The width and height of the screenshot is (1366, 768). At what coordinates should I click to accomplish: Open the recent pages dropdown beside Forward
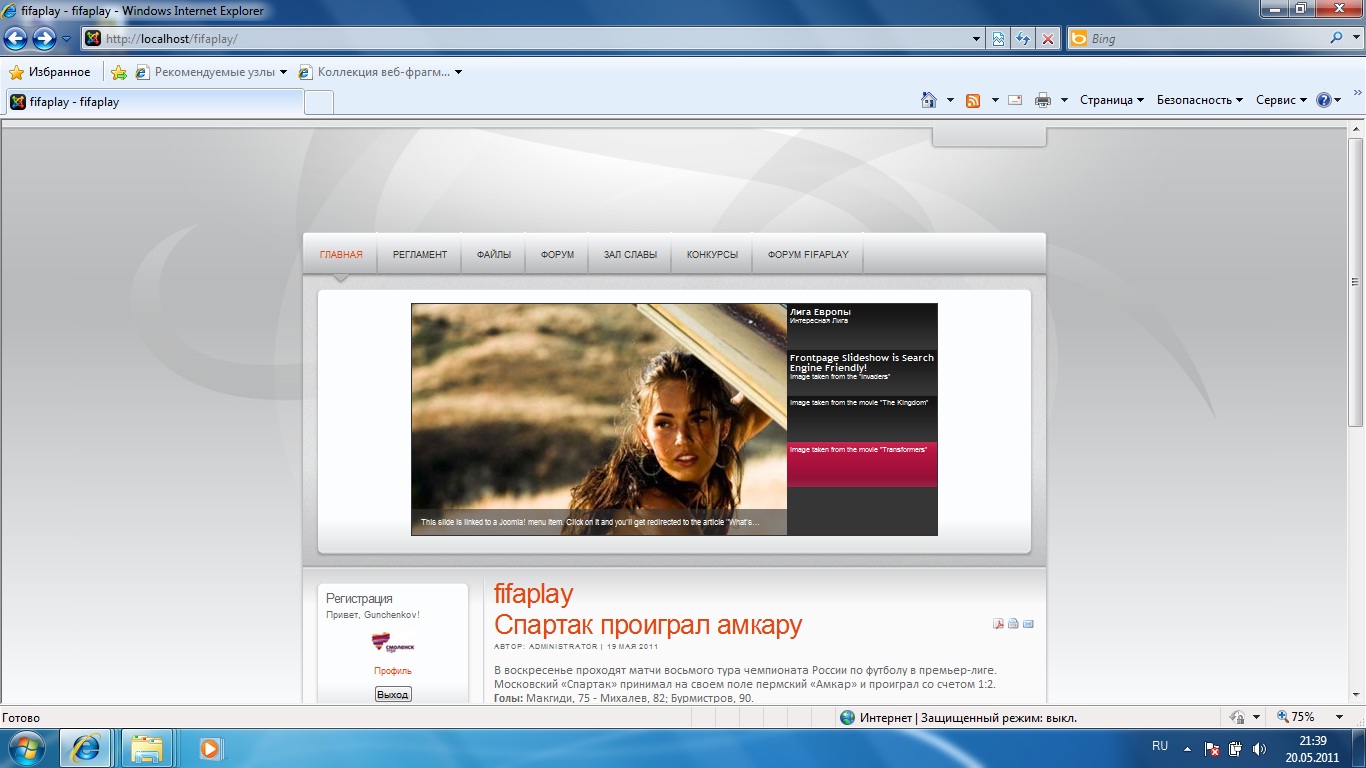click(x=67, y=39)
